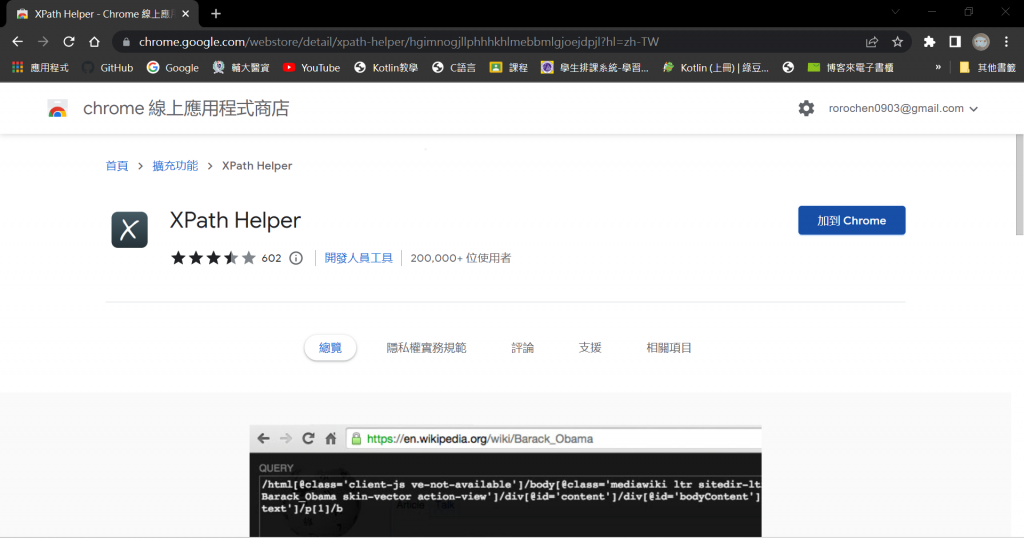Click the Wikipedia screenshot preview image
The width and height of the screenshot is (1024, 538).
click(x=505, y=481)
